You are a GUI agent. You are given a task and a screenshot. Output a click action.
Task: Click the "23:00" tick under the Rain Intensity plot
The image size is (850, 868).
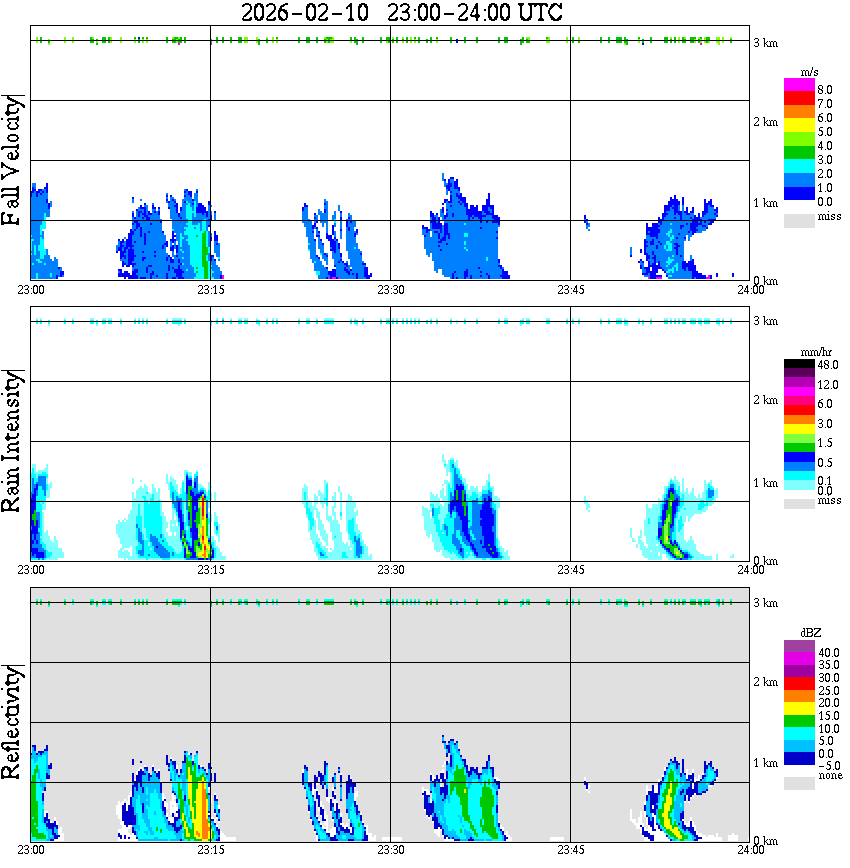pyautogui.click(x=31, y=570)
